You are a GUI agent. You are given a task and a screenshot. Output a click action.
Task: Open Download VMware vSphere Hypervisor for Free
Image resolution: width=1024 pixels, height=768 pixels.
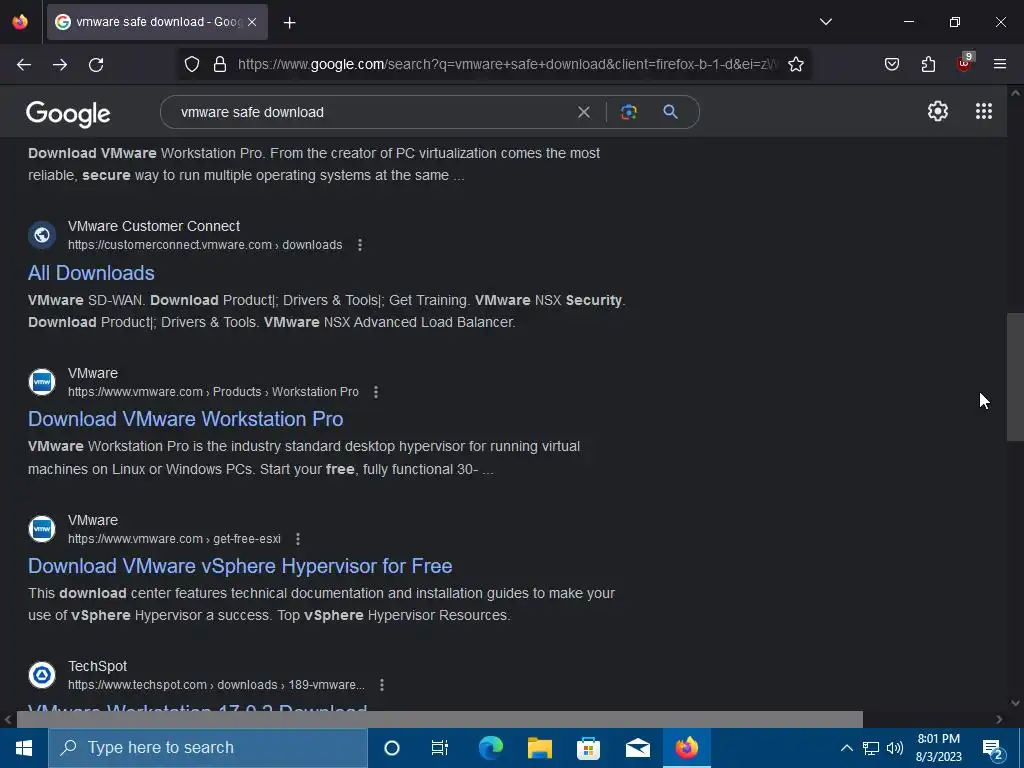click(240, 566)
